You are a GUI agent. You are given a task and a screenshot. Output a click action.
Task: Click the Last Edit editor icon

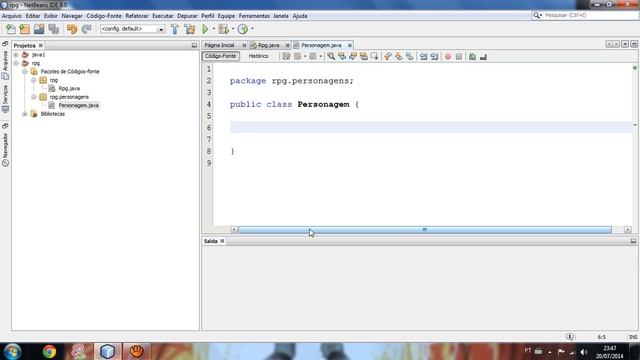[x=286, y=57]
